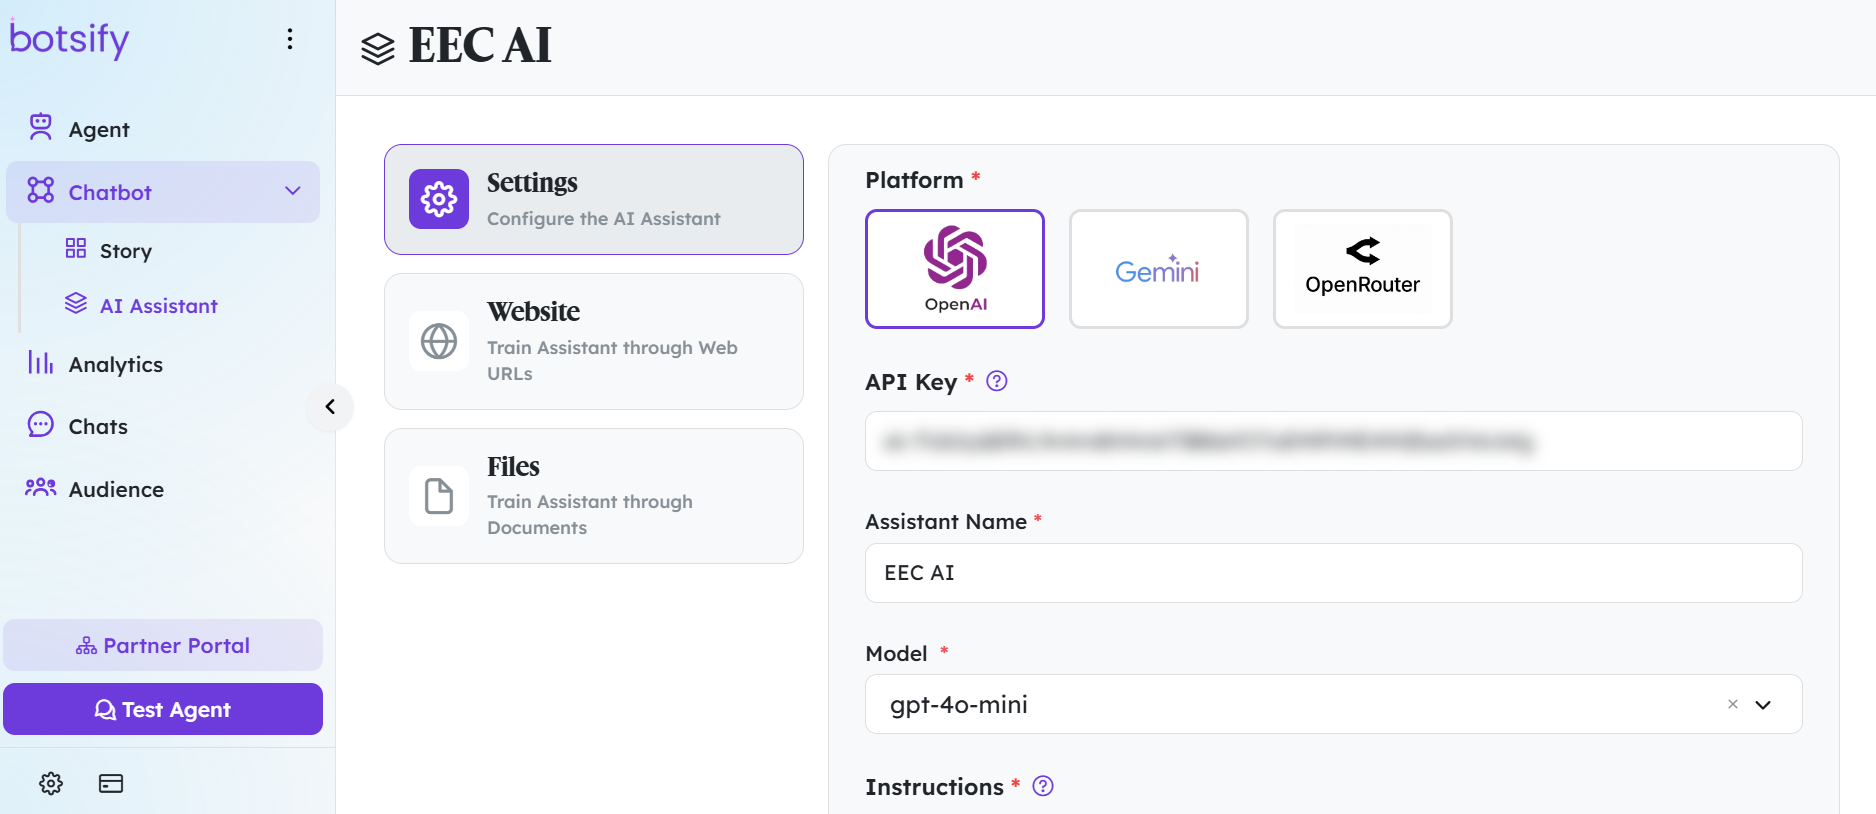
Task: Open the three-dot sidebar menu
Action: (290, 39)
